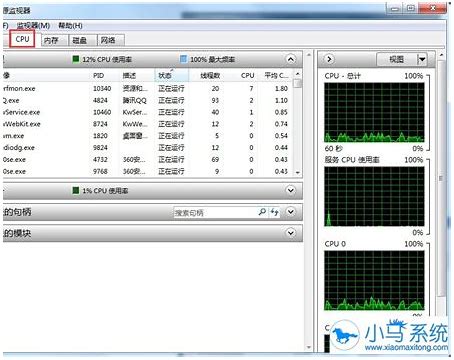Click the average CPU value 1.80
454x360 pixels.
[281, 89]
